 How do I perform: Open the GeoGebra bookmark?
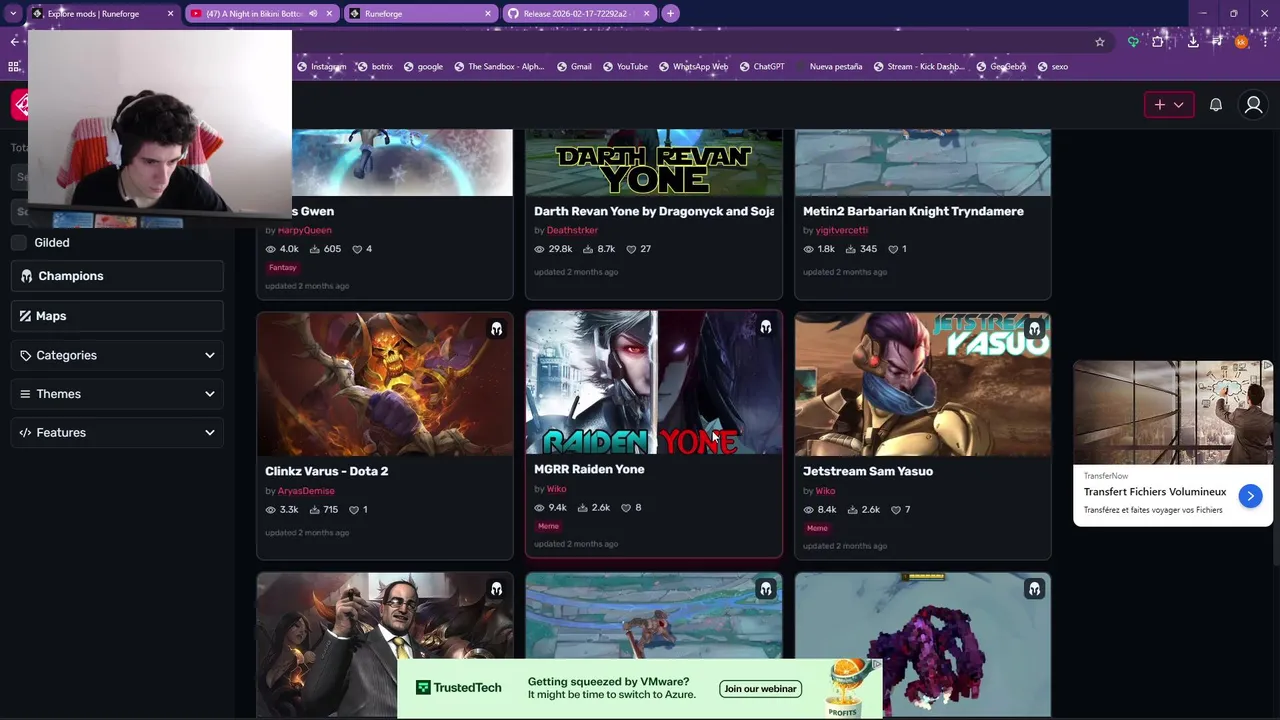pyautogui.click(x=1001, y=67)
